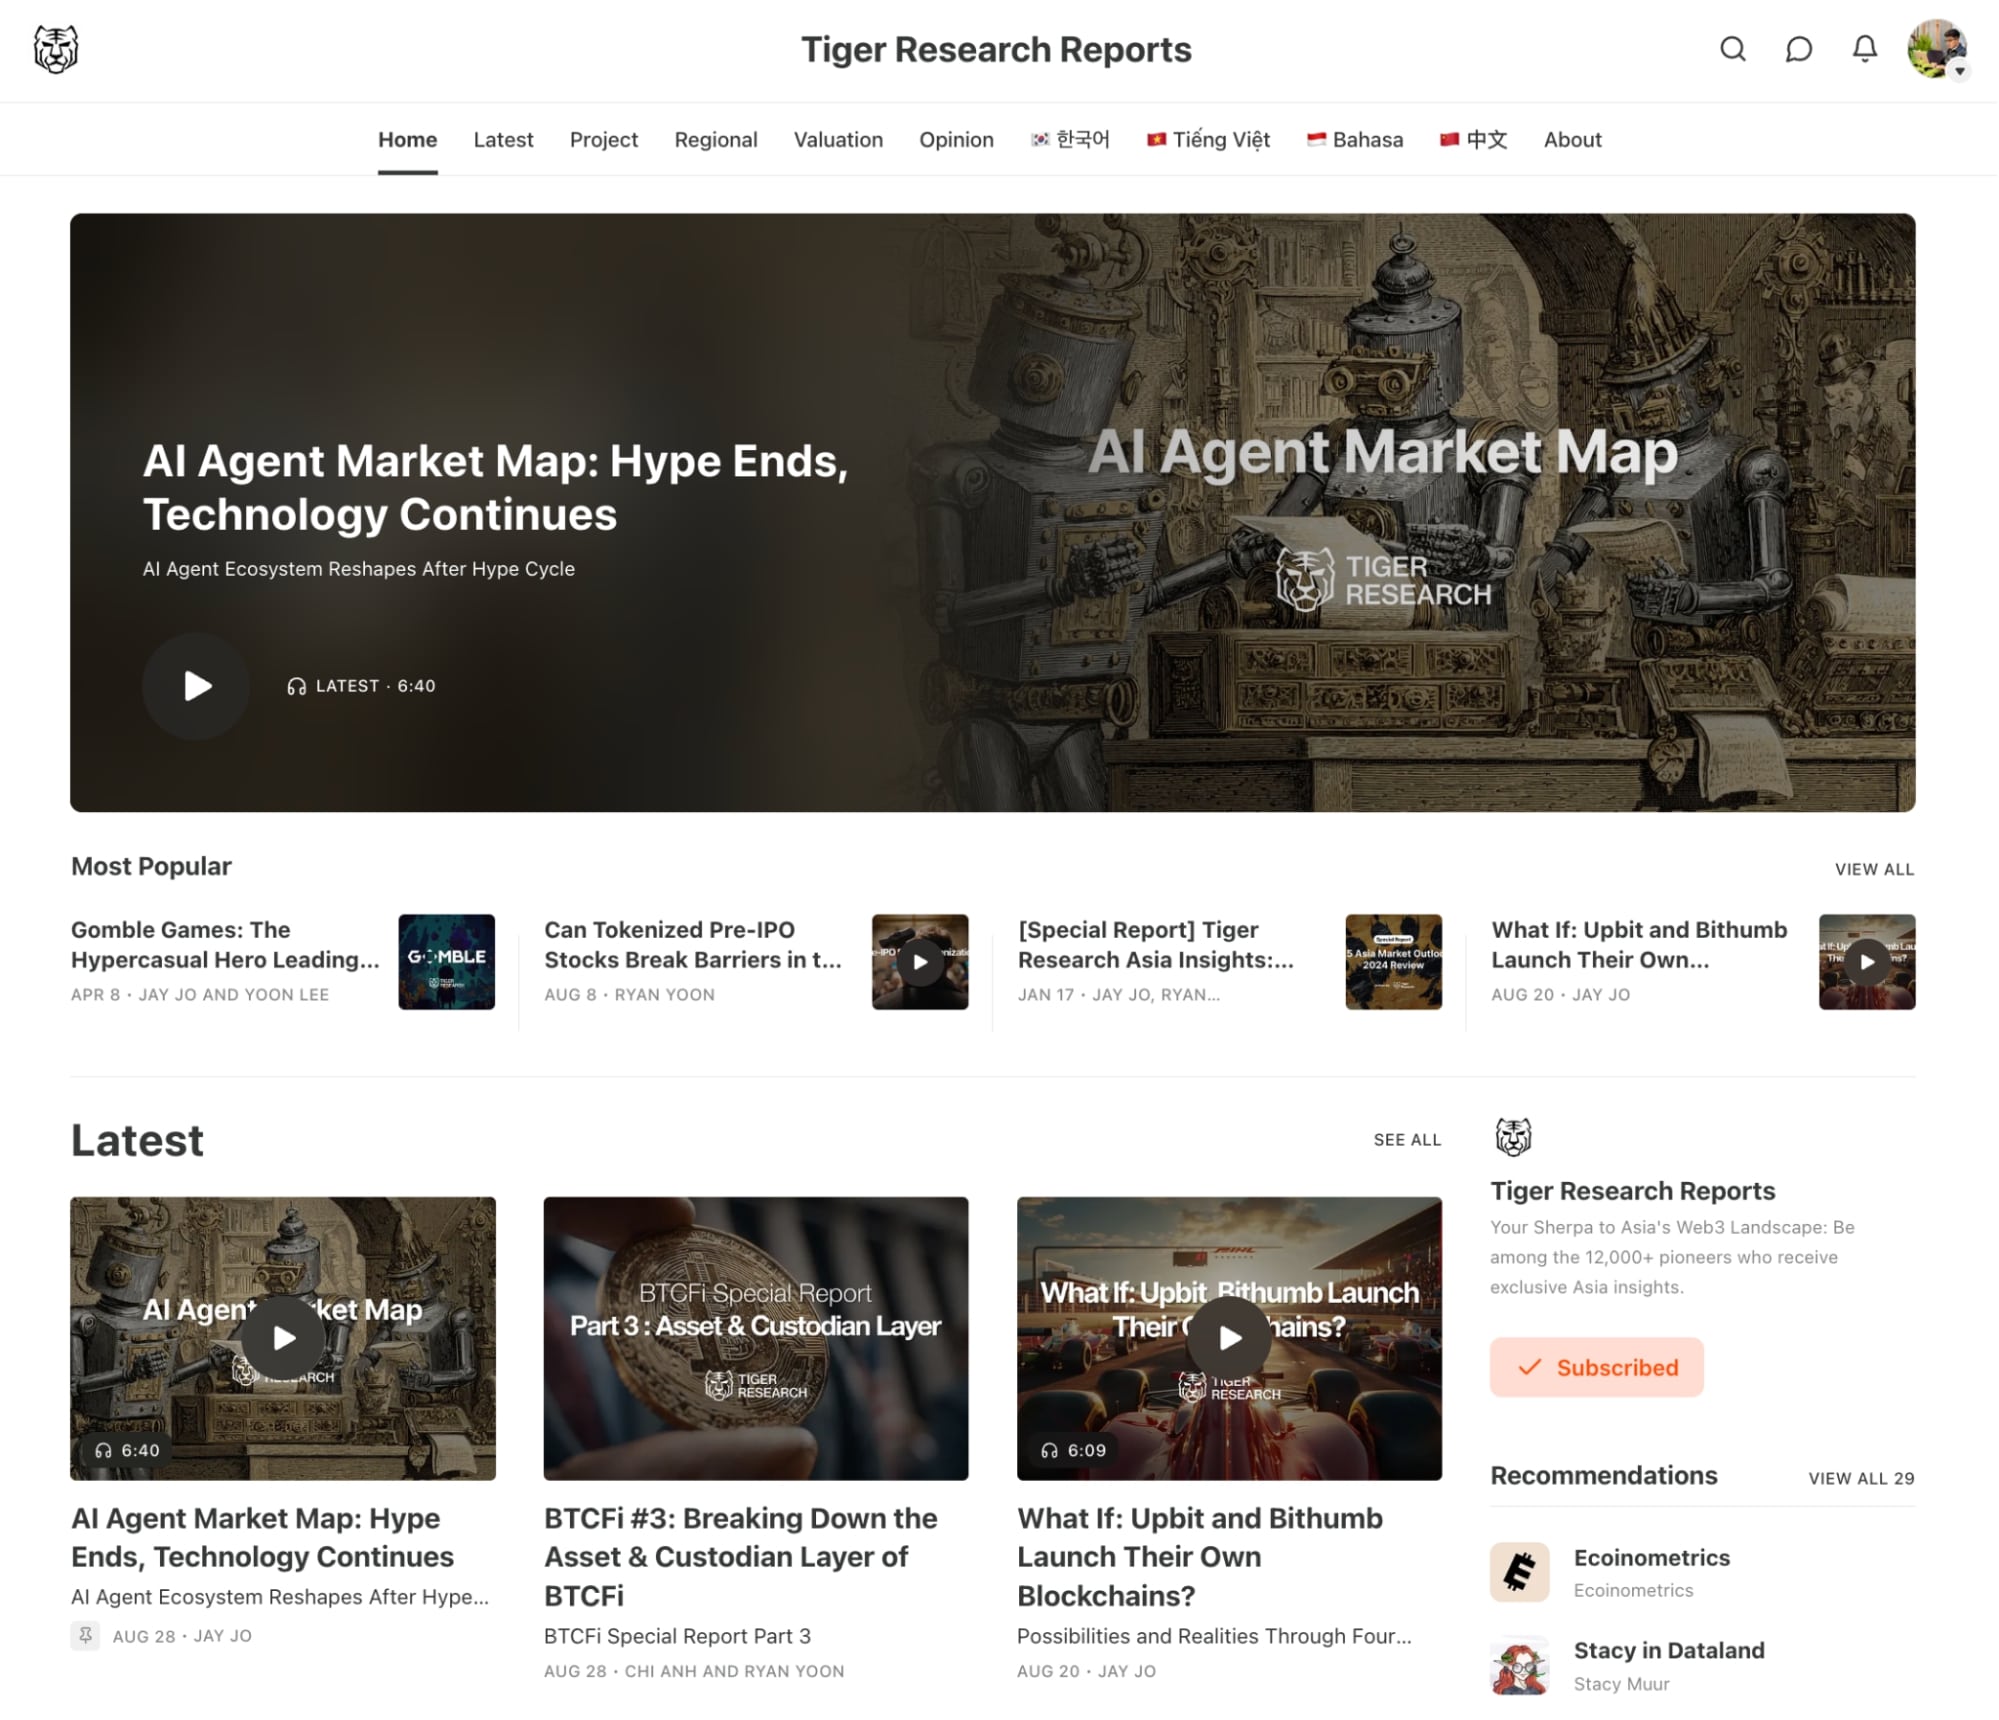Click the AI Agent Ecosystem Reshapes hero subtitle
The width and height of the screenshot is (1999, 1720).
click(359, 569)
